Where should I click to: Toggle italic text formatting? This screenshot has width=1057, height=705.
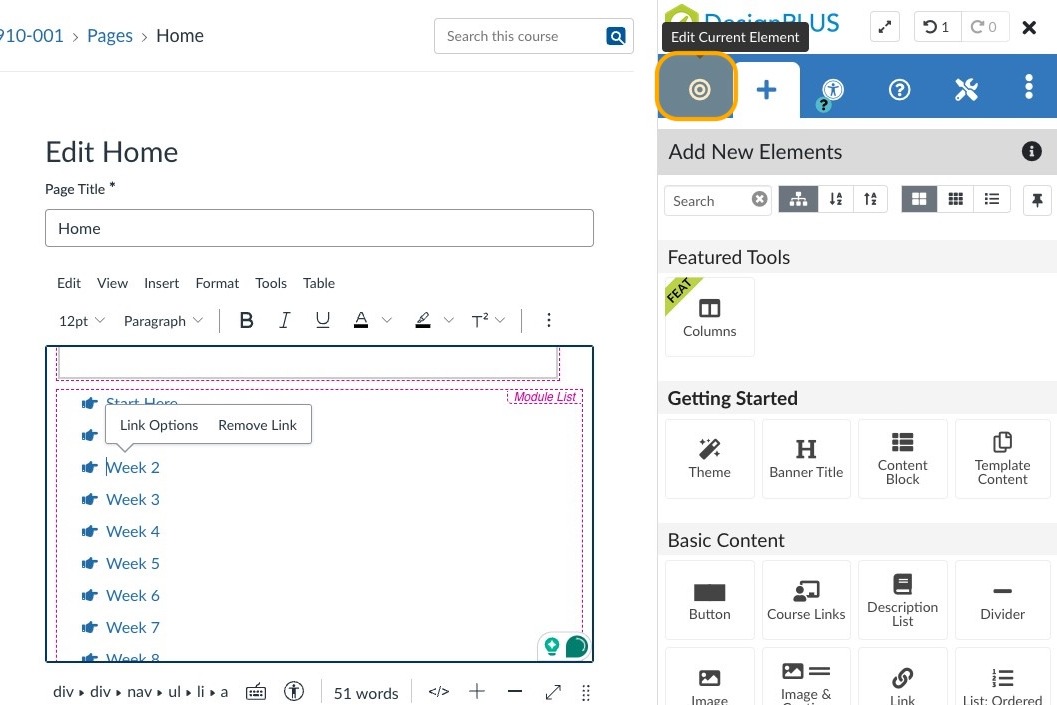pyautogui.click(x=284, y=321)
